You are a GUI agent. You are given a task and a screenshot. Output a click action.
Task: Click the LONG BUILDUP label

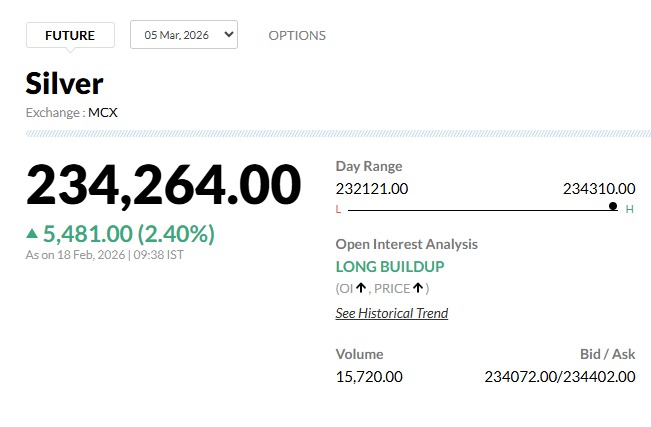click(390, 267)
